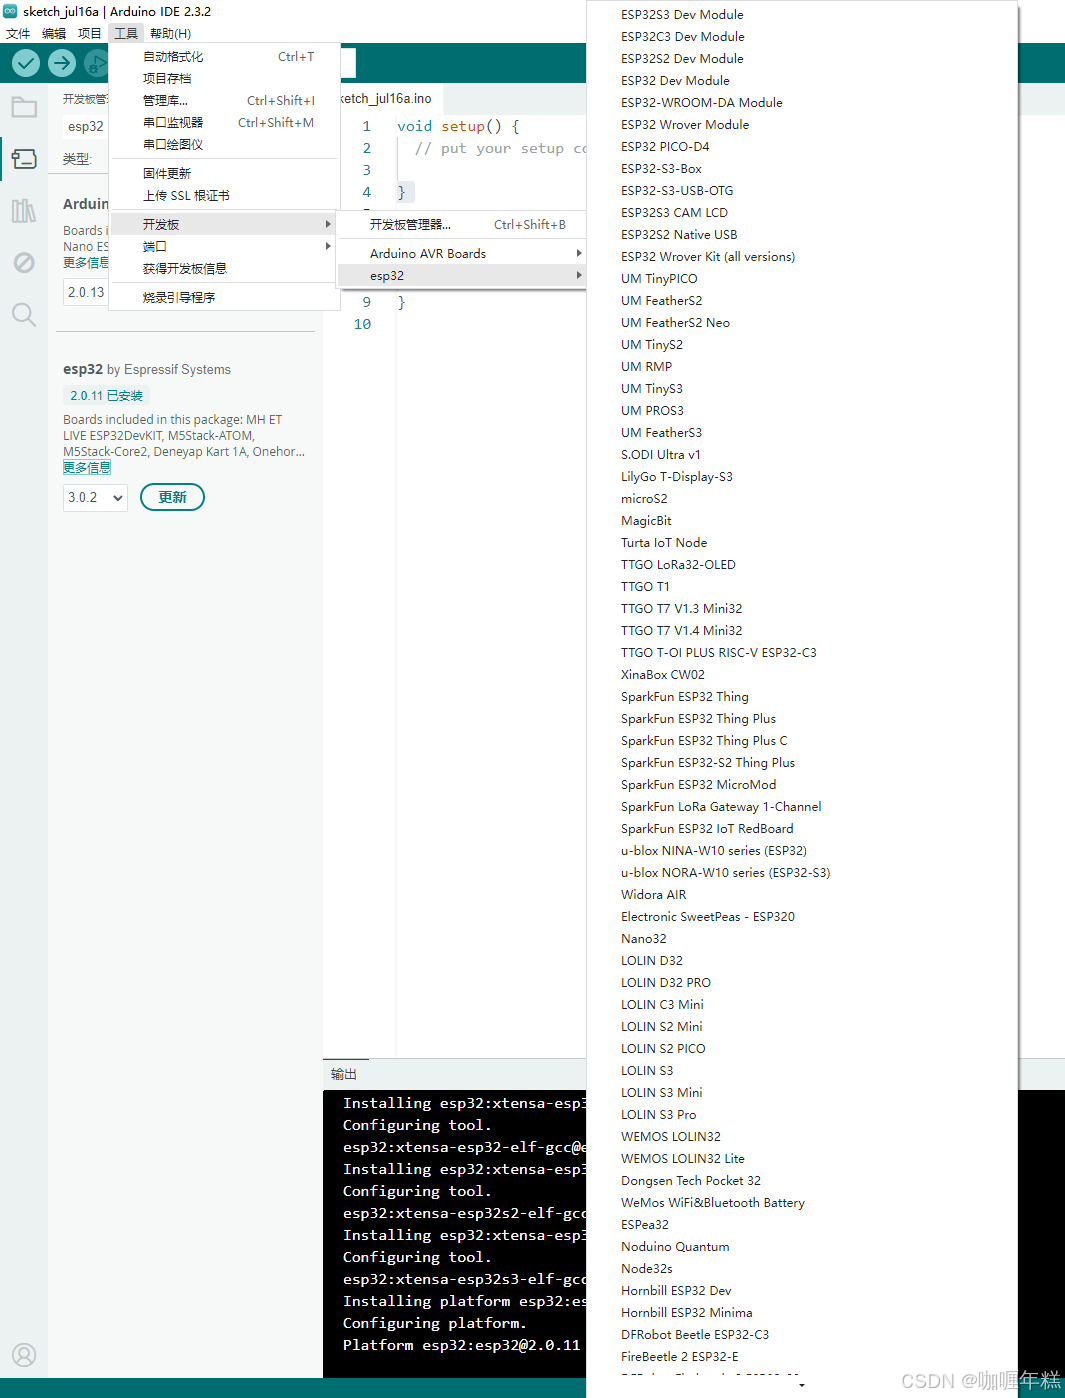Image resolution: width=1065 pixels, height=1398 pixels.
Task: Select 串口监视器 menu entry
Action: pyautogui.click(x=222, y=123)
